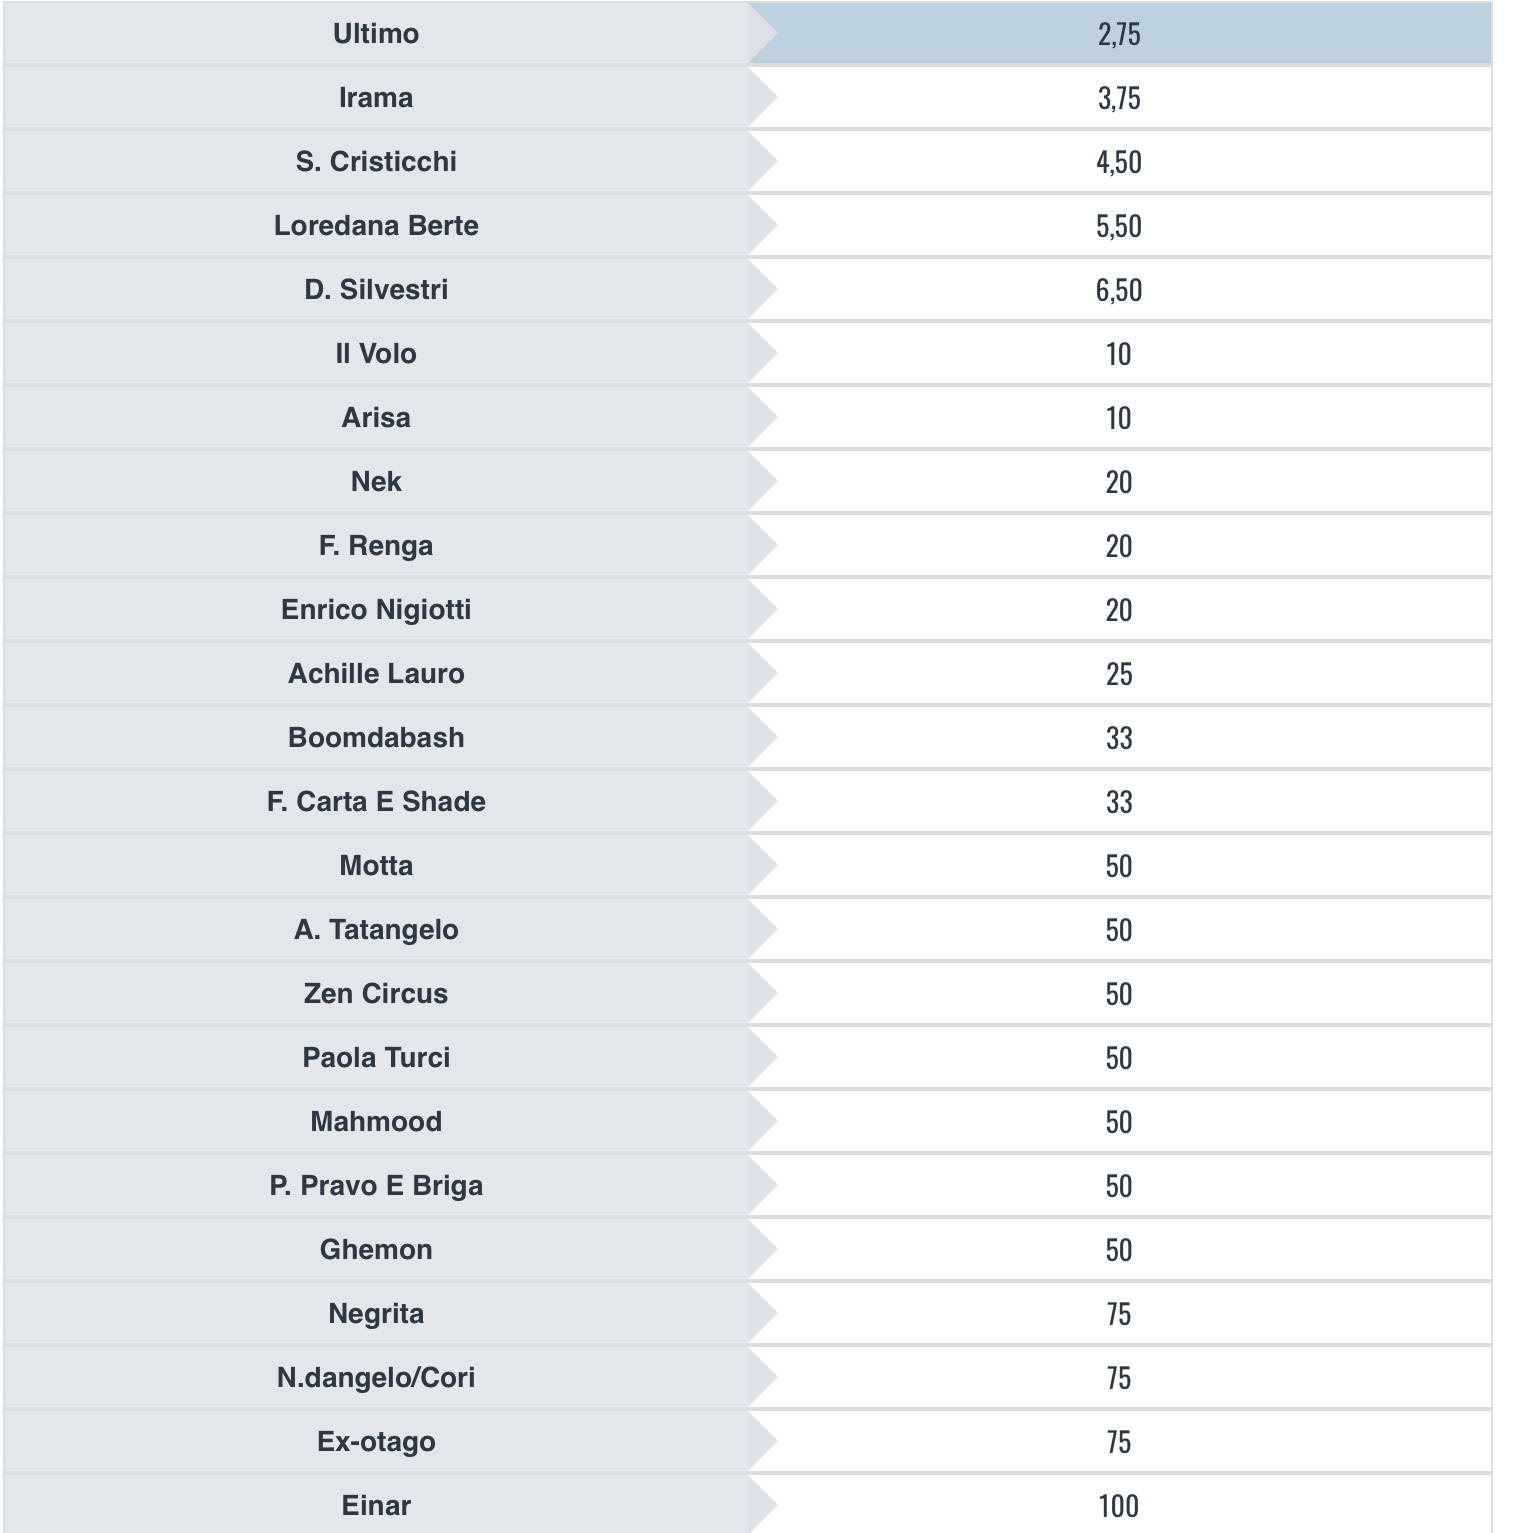This screenshot has width=1536, height=1533.
Task: Click Achille Lauro's odds of 25
Action: pyautogui.click(x=1119, y=674)
